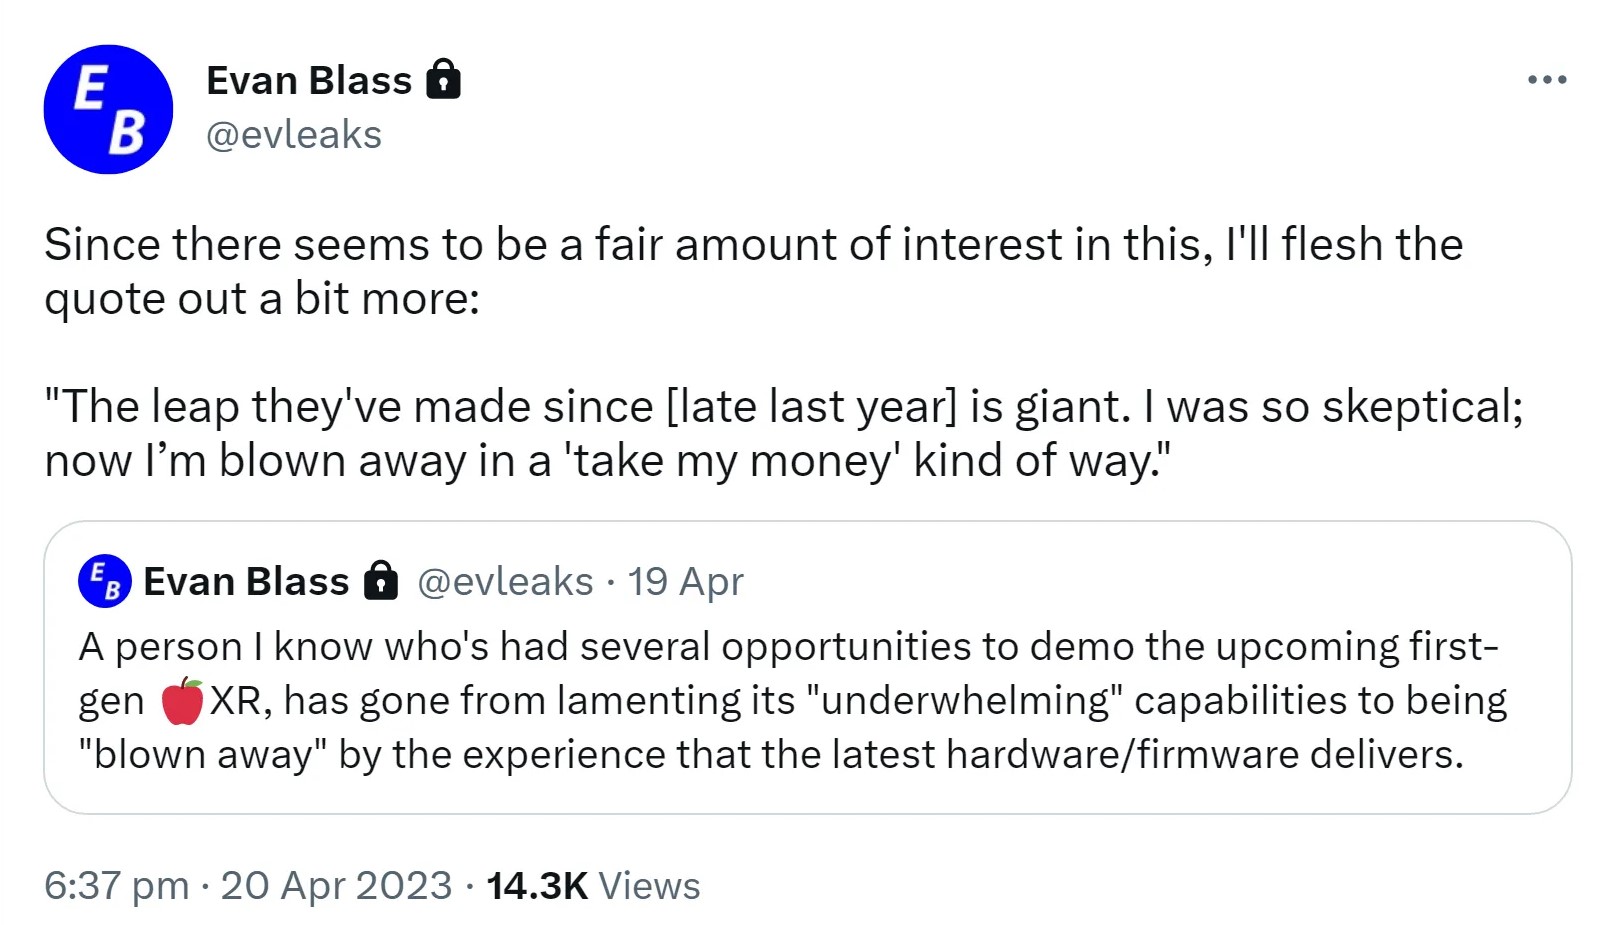Click the Evan Blass name in the quoted tweet
Screen dimensions: 1601x925
(246, 581)
